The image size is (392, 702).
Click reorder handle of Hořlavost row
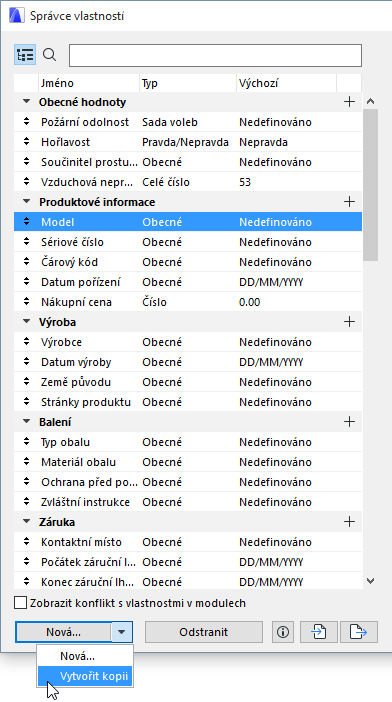[x=26, y=142]
